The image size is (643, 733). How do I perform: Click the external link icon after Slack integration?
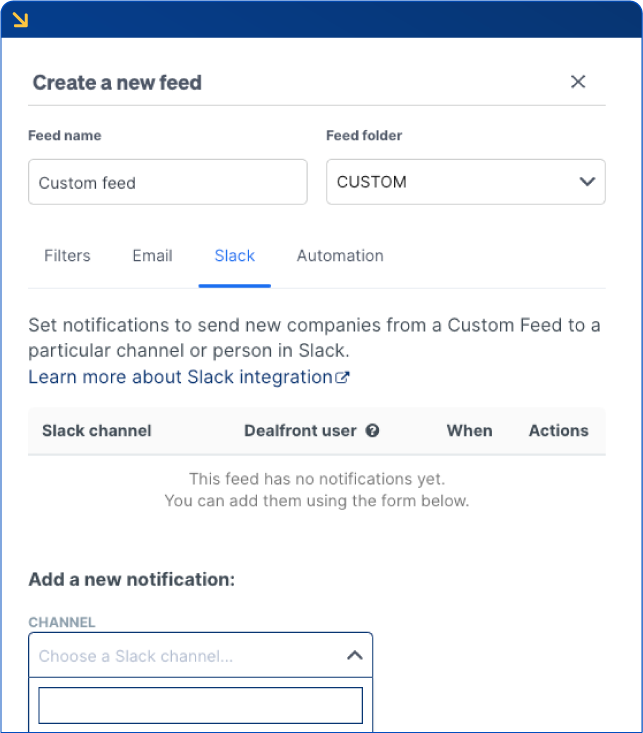pos(343,377)
